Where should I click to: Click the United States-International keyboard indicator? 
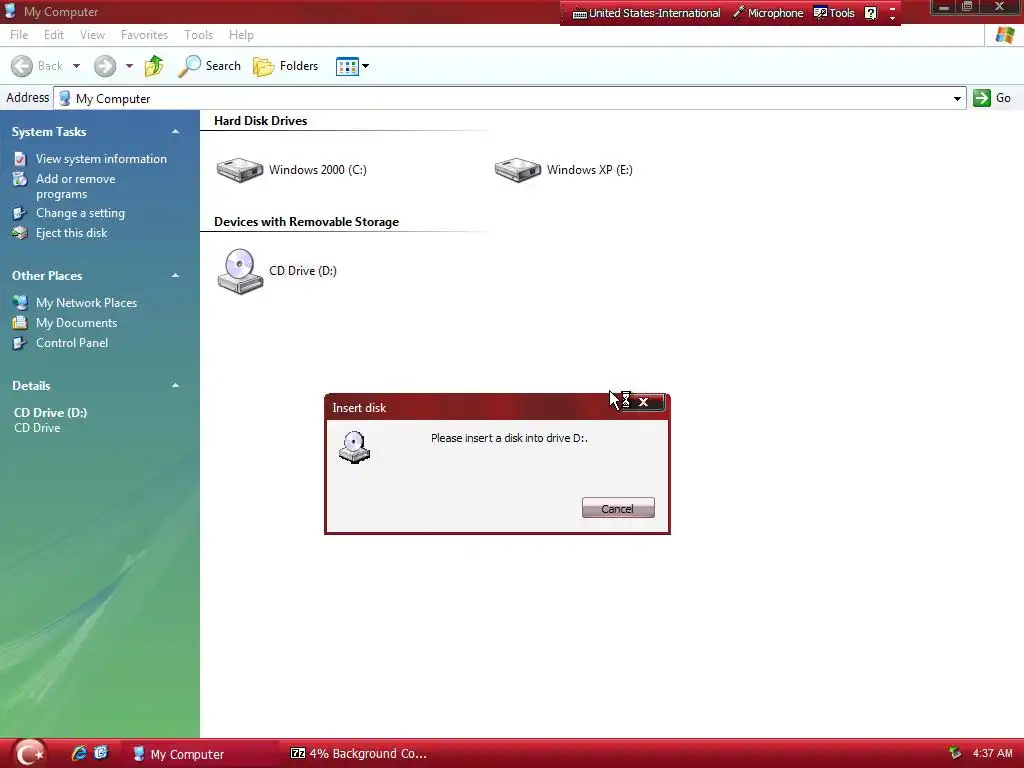tap(647, 13)
